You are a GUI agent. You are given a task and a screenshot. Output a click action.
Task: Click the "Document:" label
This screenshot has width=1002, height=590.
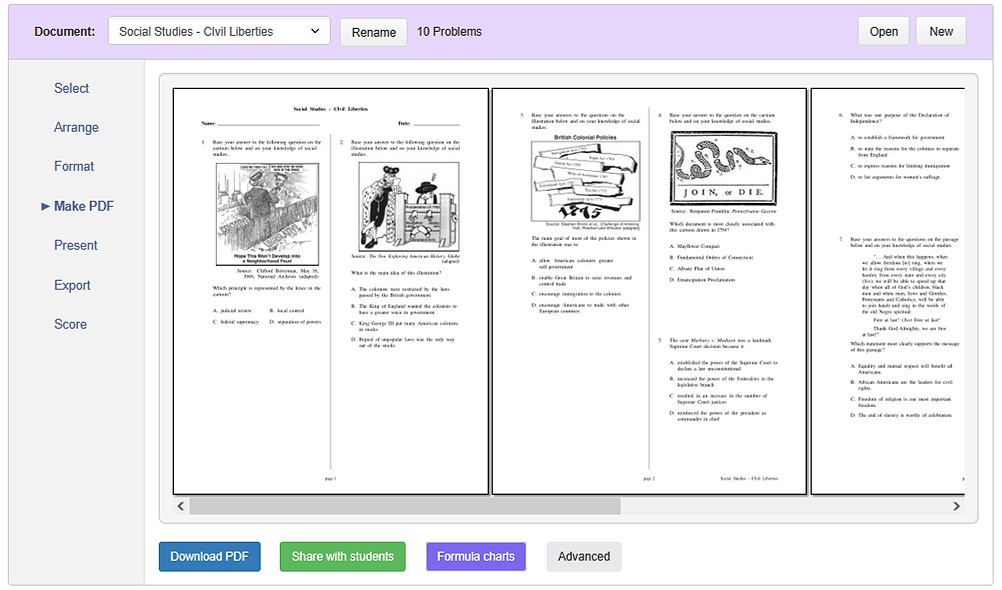[x=65, y=32]
